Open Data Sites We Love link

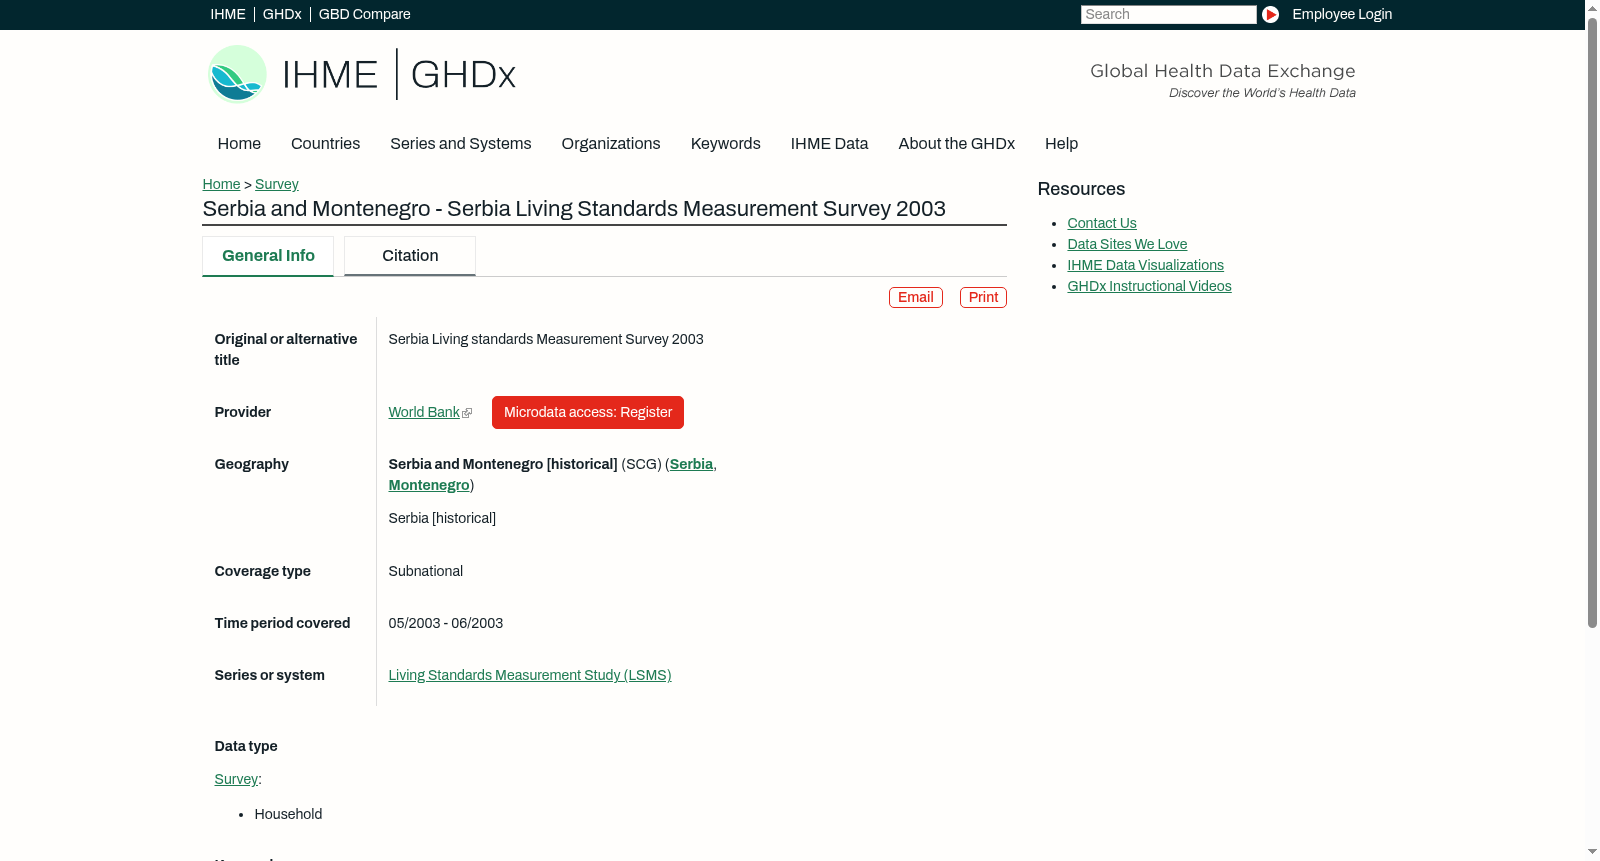click(1127, 245)
